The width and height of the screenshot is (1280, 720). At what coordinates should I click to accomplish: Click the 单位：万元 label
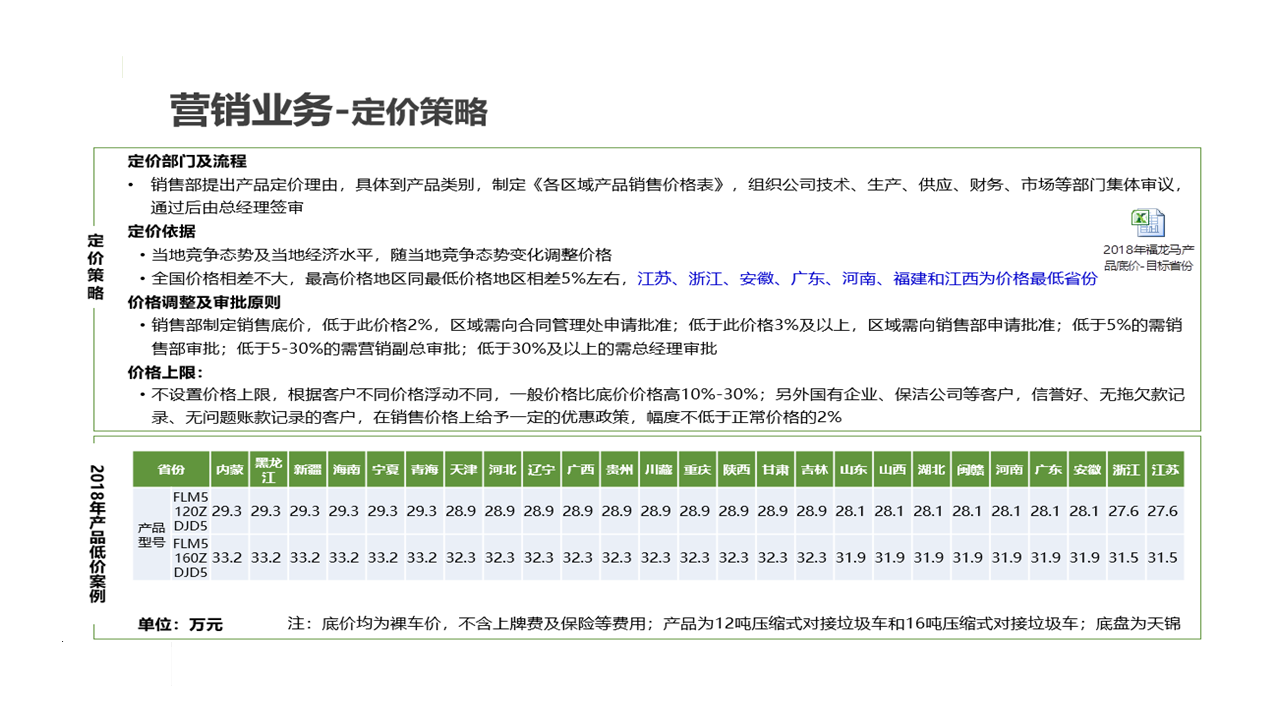pyautogui.click(x=180, y=625)
